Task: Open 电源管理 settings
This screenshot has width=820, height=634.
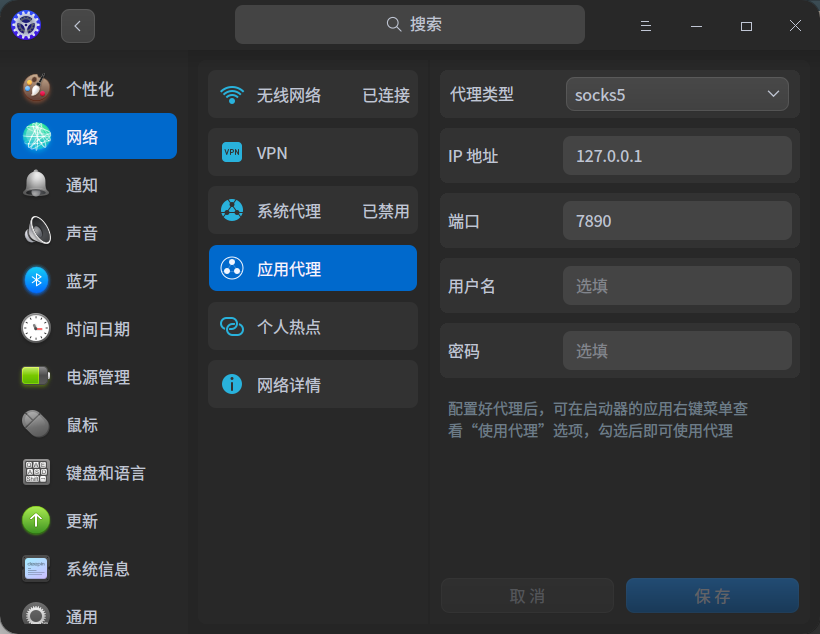Action: point(94,377)
